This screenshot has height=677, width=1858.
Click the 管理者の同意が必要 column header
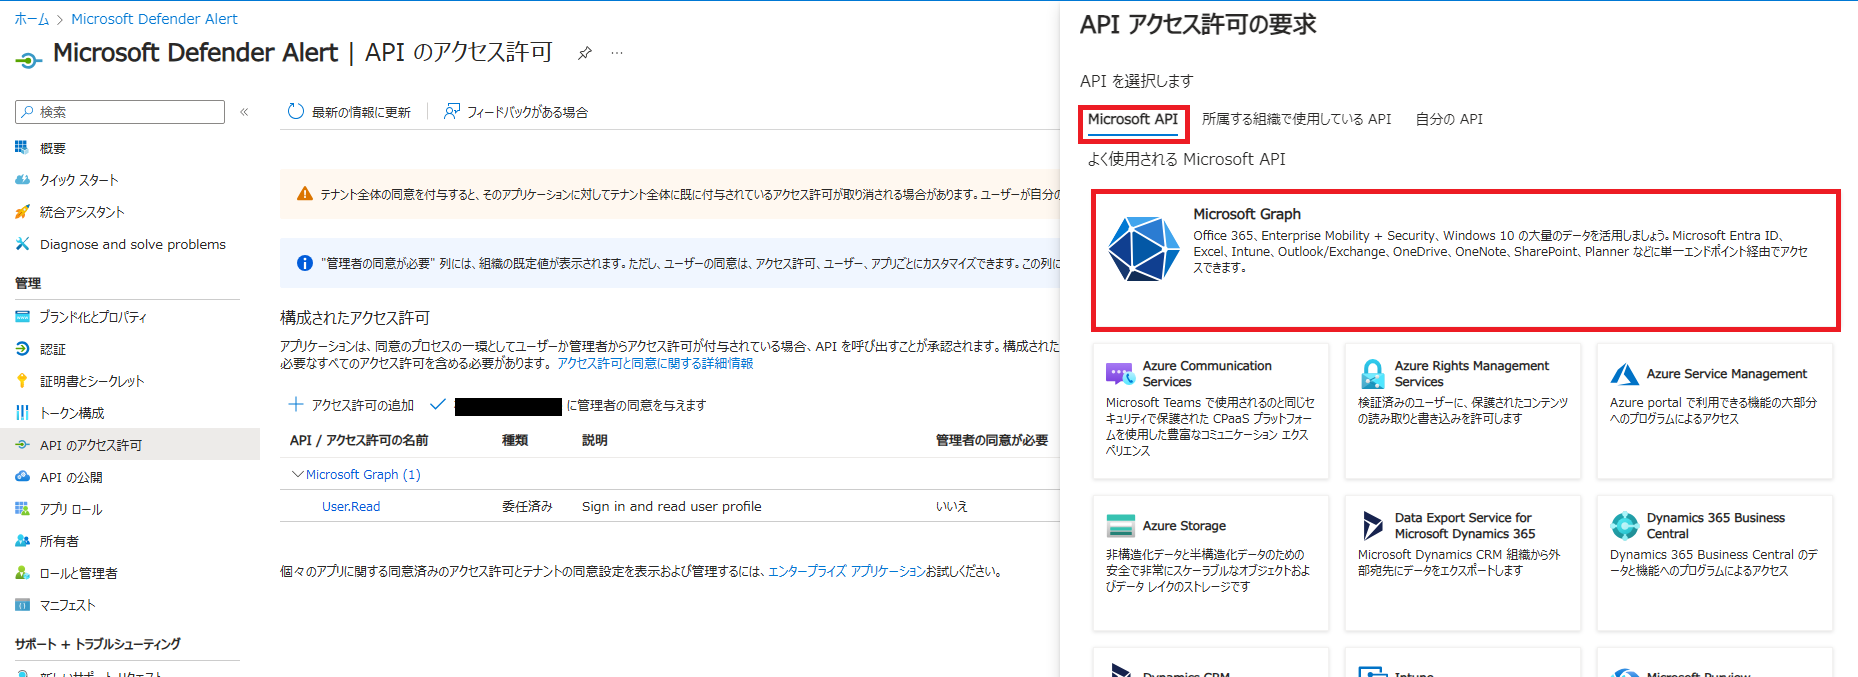coord(992,440)
